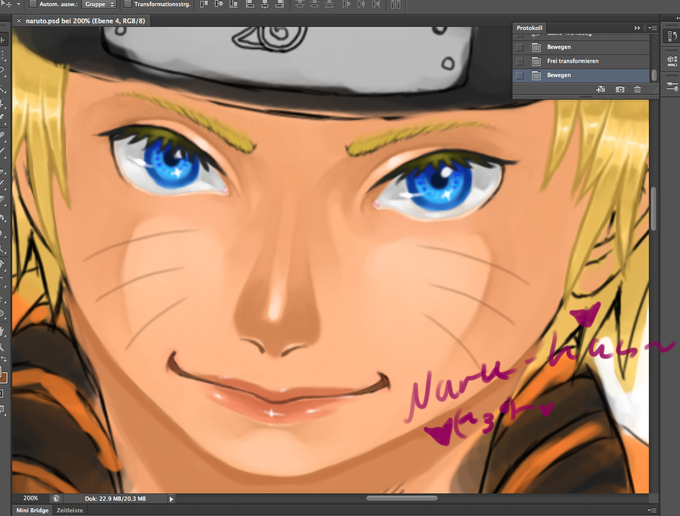The height and width of the screenshot is (516, 680).
Task: Enable the Transformationsstrg. checkbox
Action: [x=127, y=4]
